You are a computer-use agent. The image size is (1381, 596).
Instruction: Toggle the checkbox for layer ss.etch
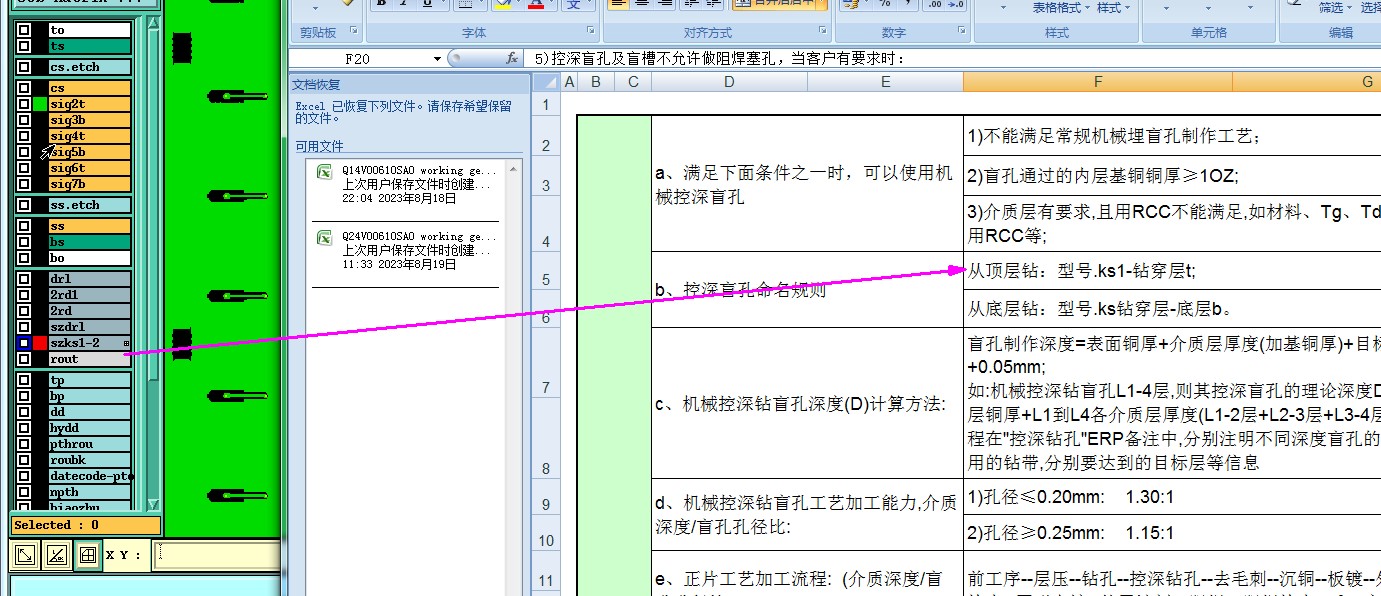[x=24, y=205]
